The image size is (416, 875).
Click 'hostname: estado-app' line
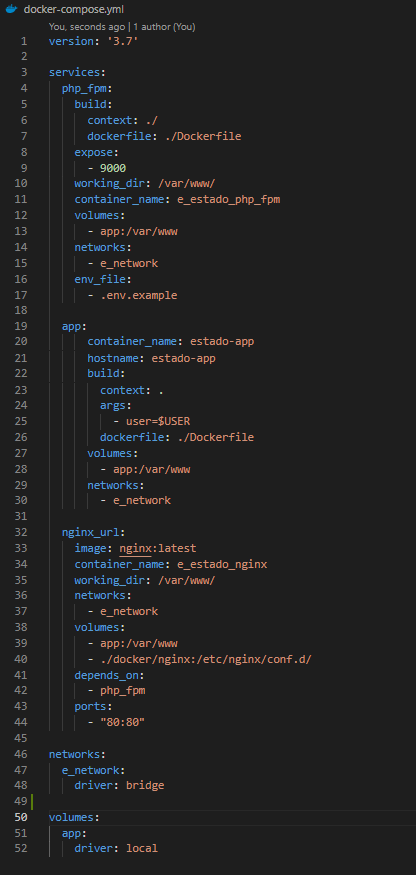click(151, 358)
